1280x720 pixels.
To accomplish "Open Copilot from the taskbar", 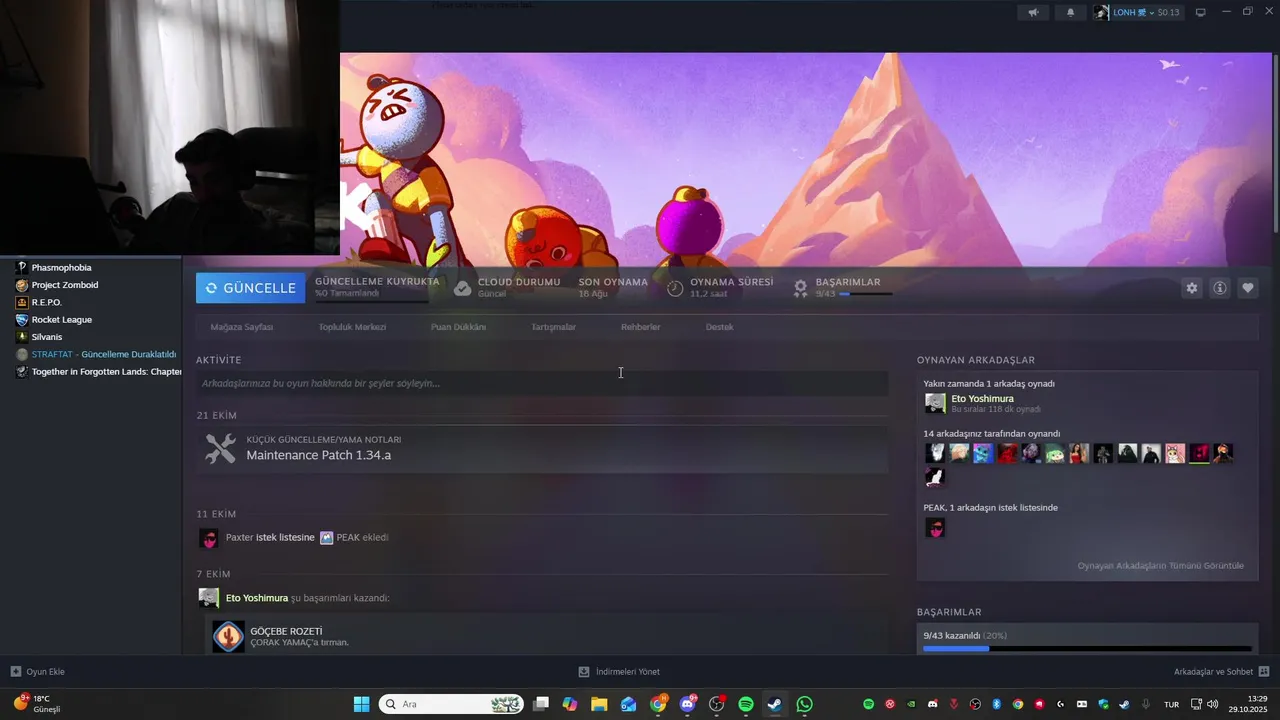I will click(x=570, y=704).
